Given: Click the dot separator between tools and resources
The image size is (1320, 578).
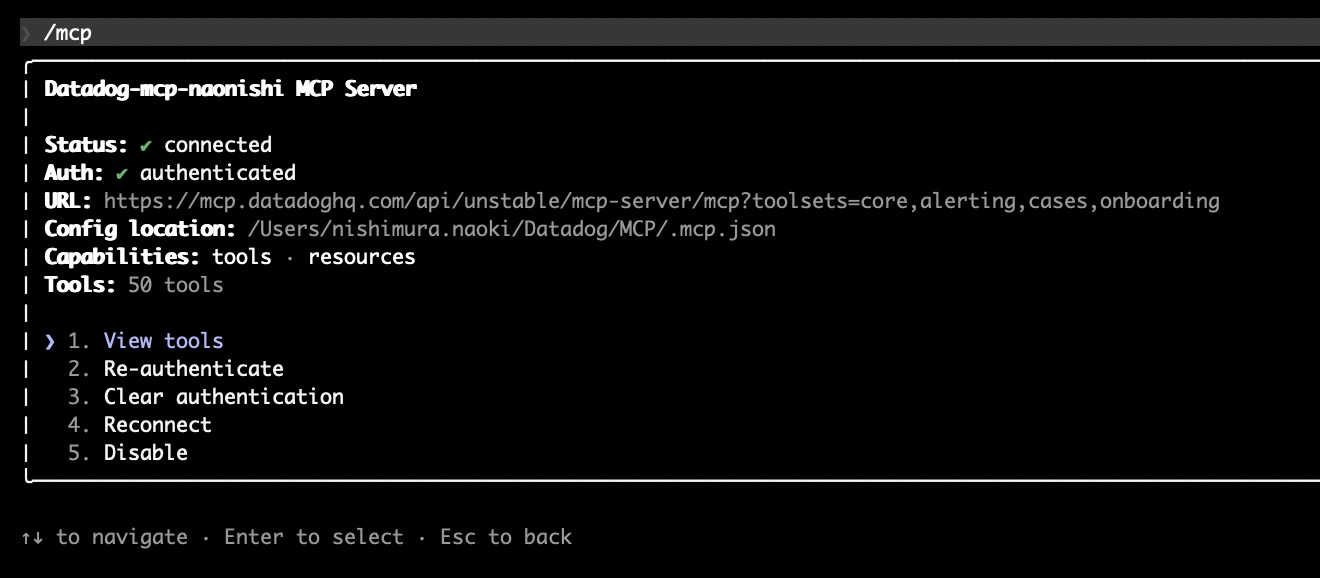Looking at the screenshot, I should (x=292, y=257).
